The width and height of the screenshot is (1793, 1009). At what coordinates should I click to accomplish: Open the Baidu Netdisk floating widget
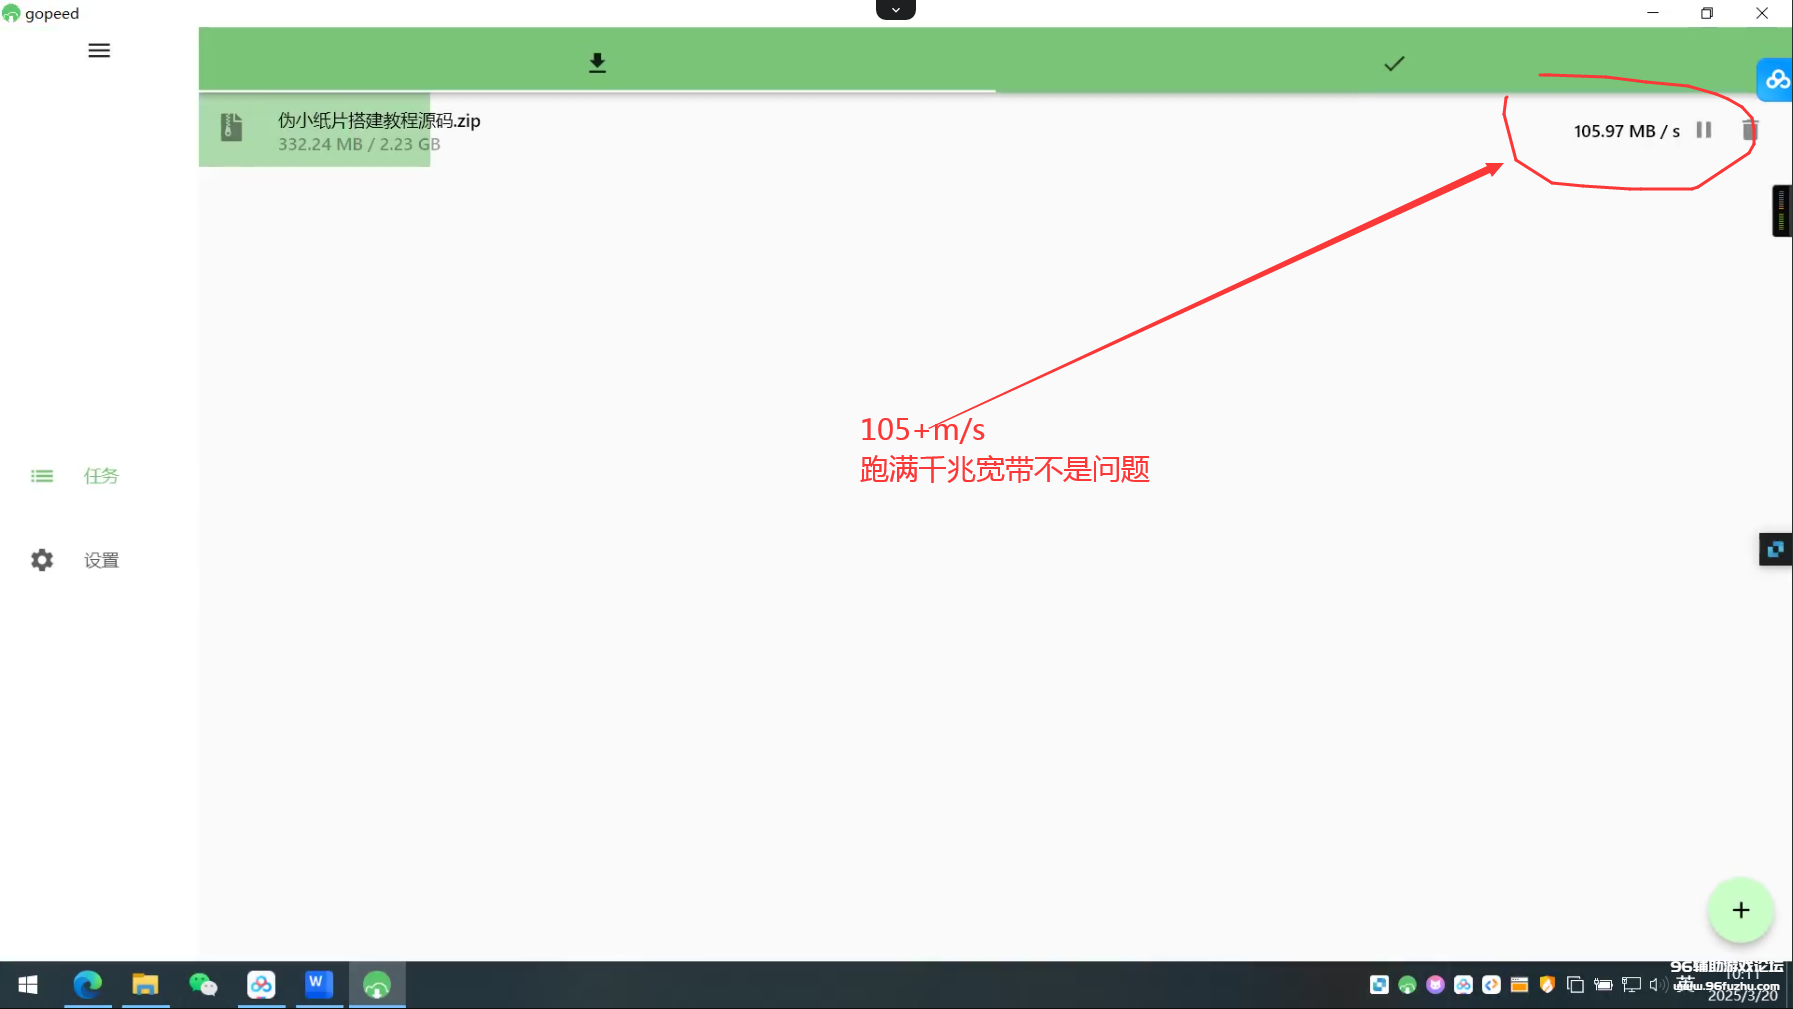(1776, 80)
